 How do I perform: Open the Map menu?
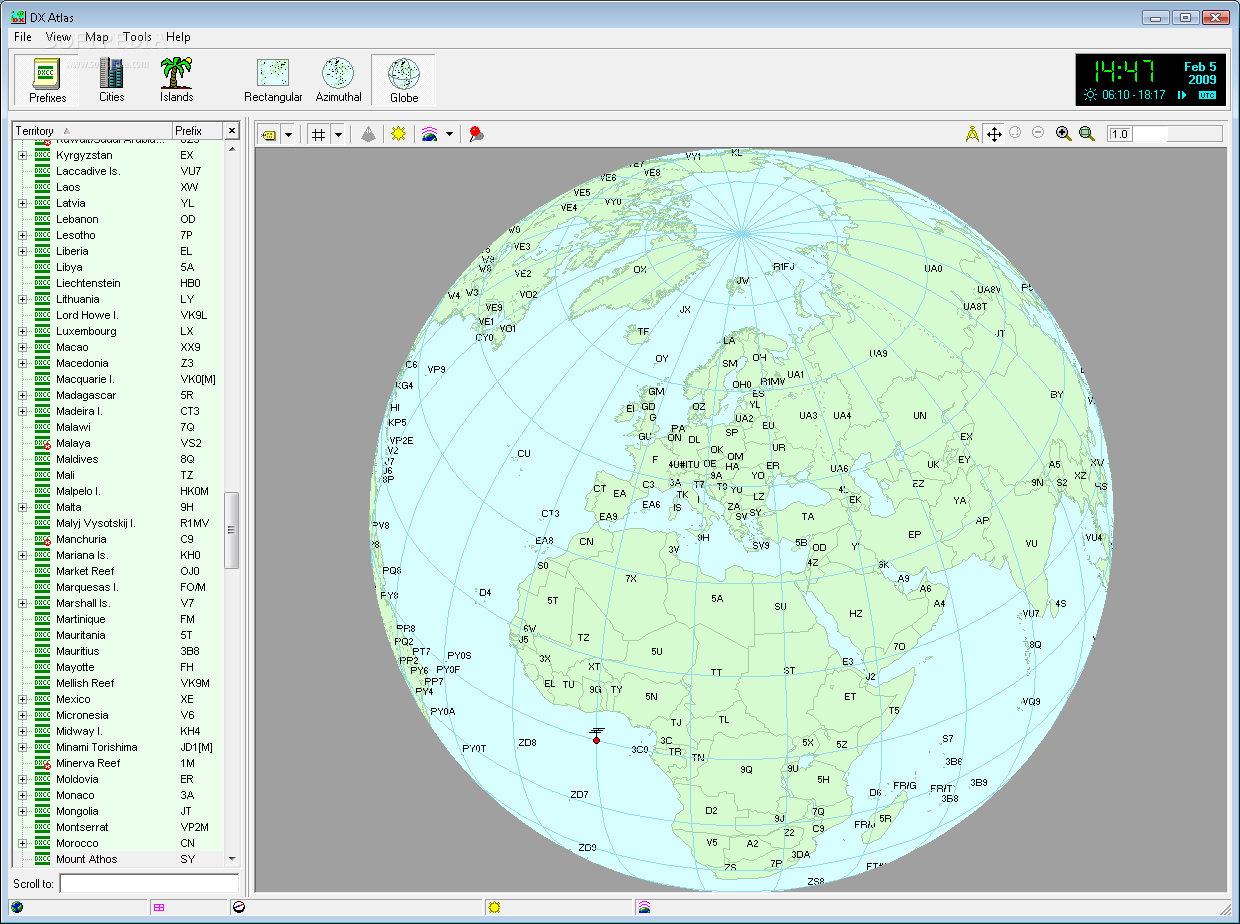(97, 37)
